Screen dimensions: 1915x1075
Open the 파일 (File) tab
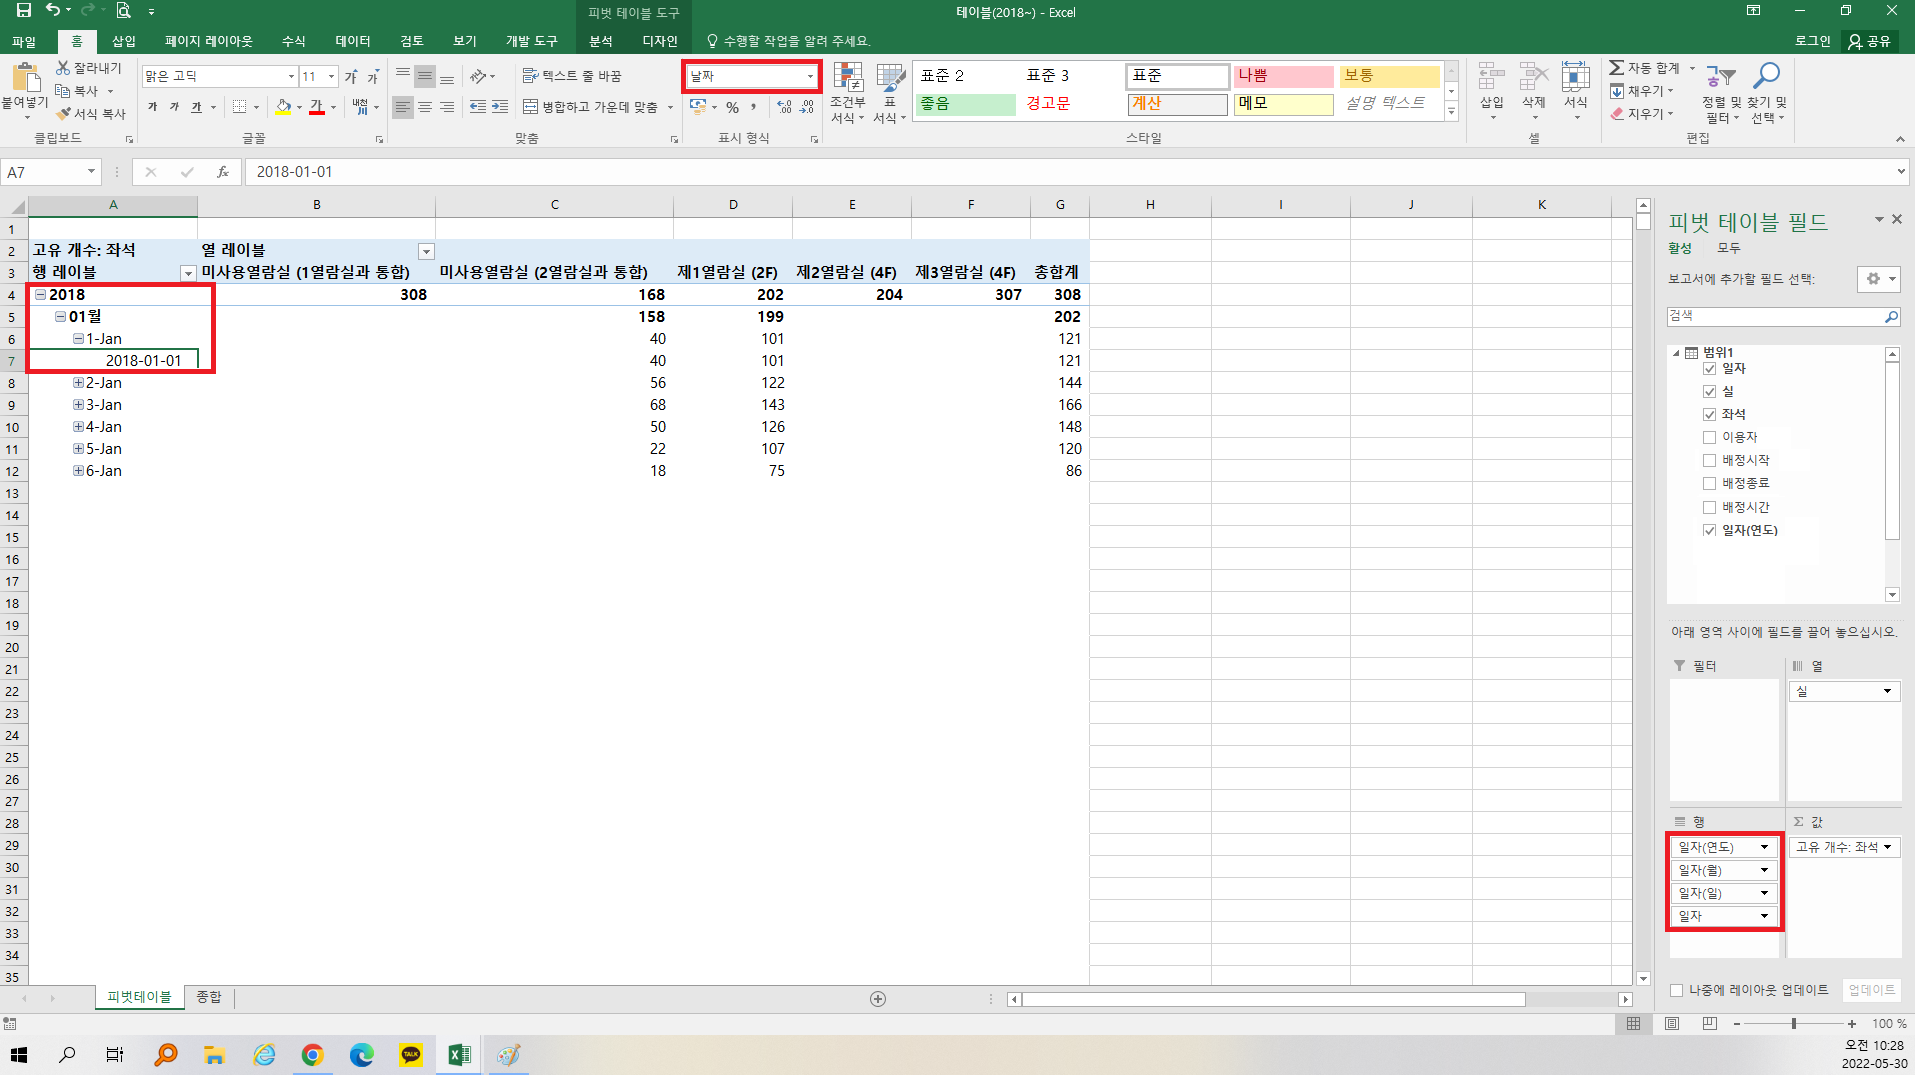click(24, 41)
